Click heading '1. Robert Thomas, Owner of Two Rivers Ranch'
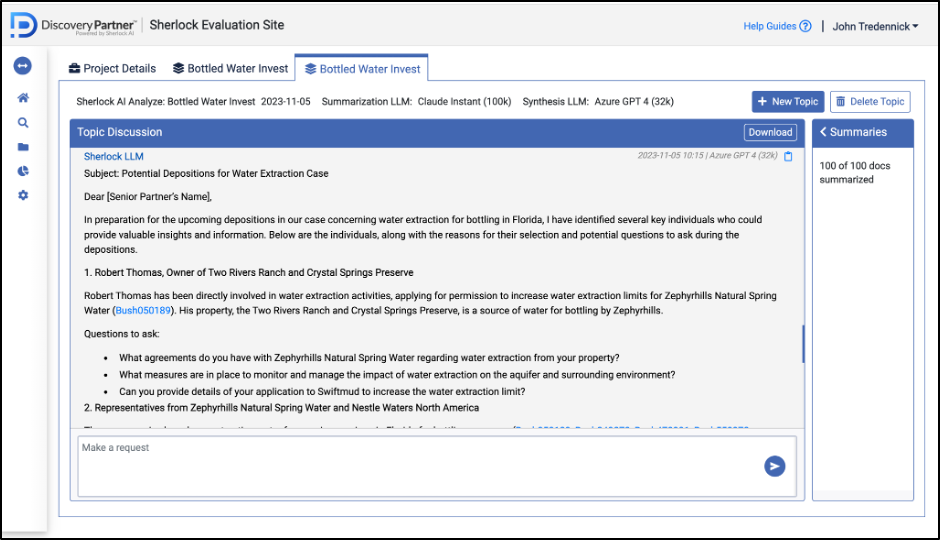The height and width of the screenshot is (540, 940). pos(249,273)
